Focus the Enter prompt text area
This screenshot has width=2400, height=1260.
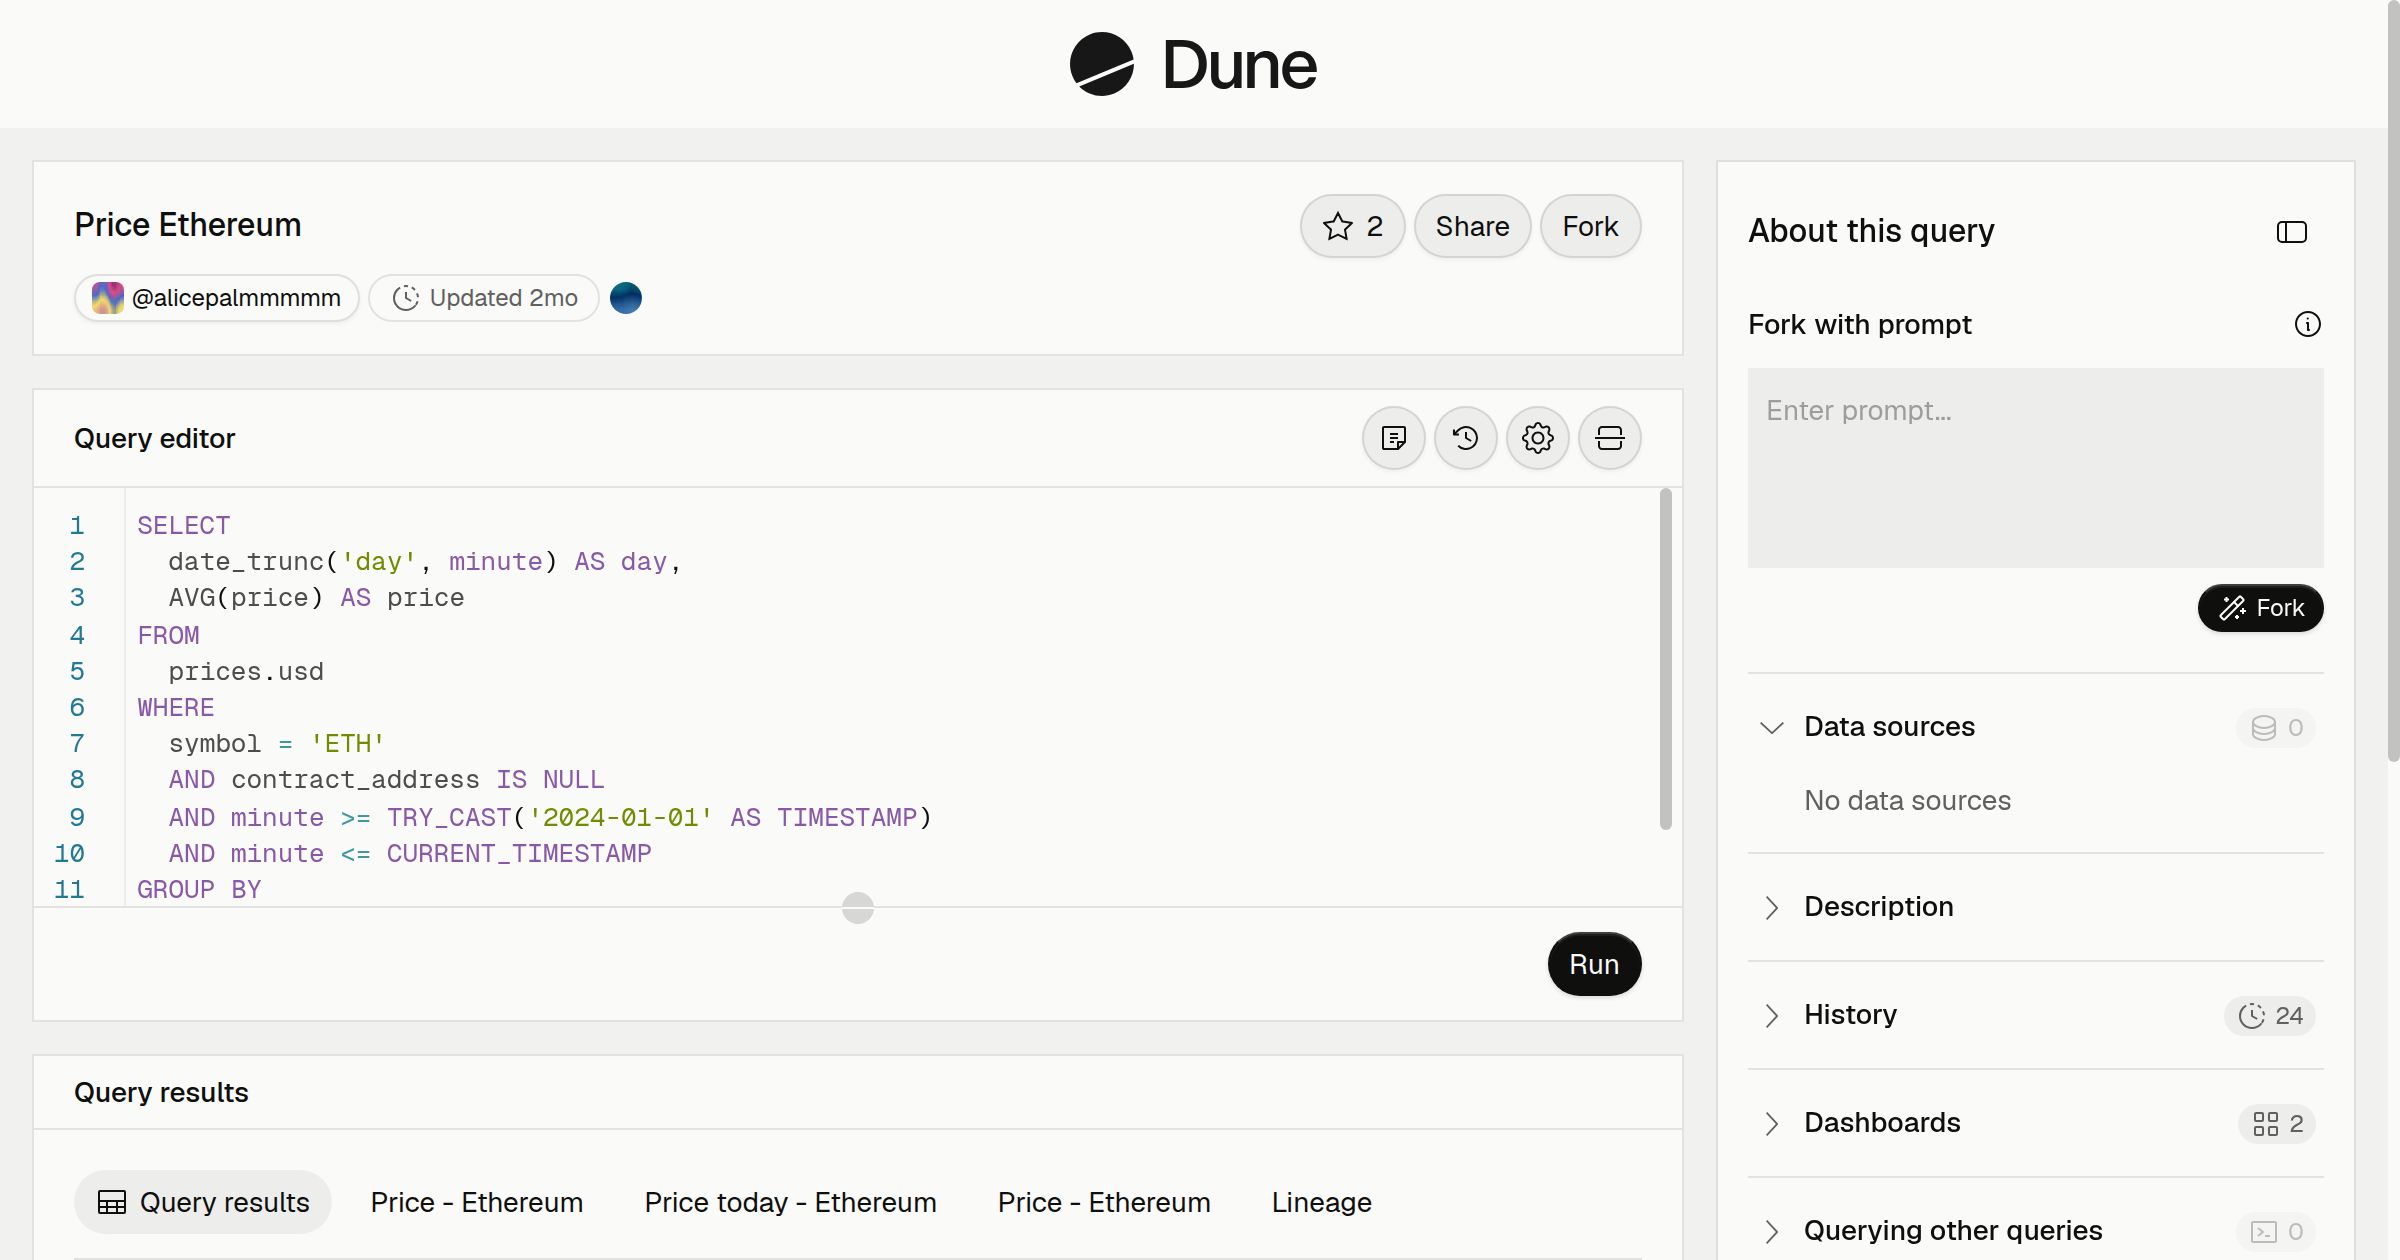click(2035, 468)
